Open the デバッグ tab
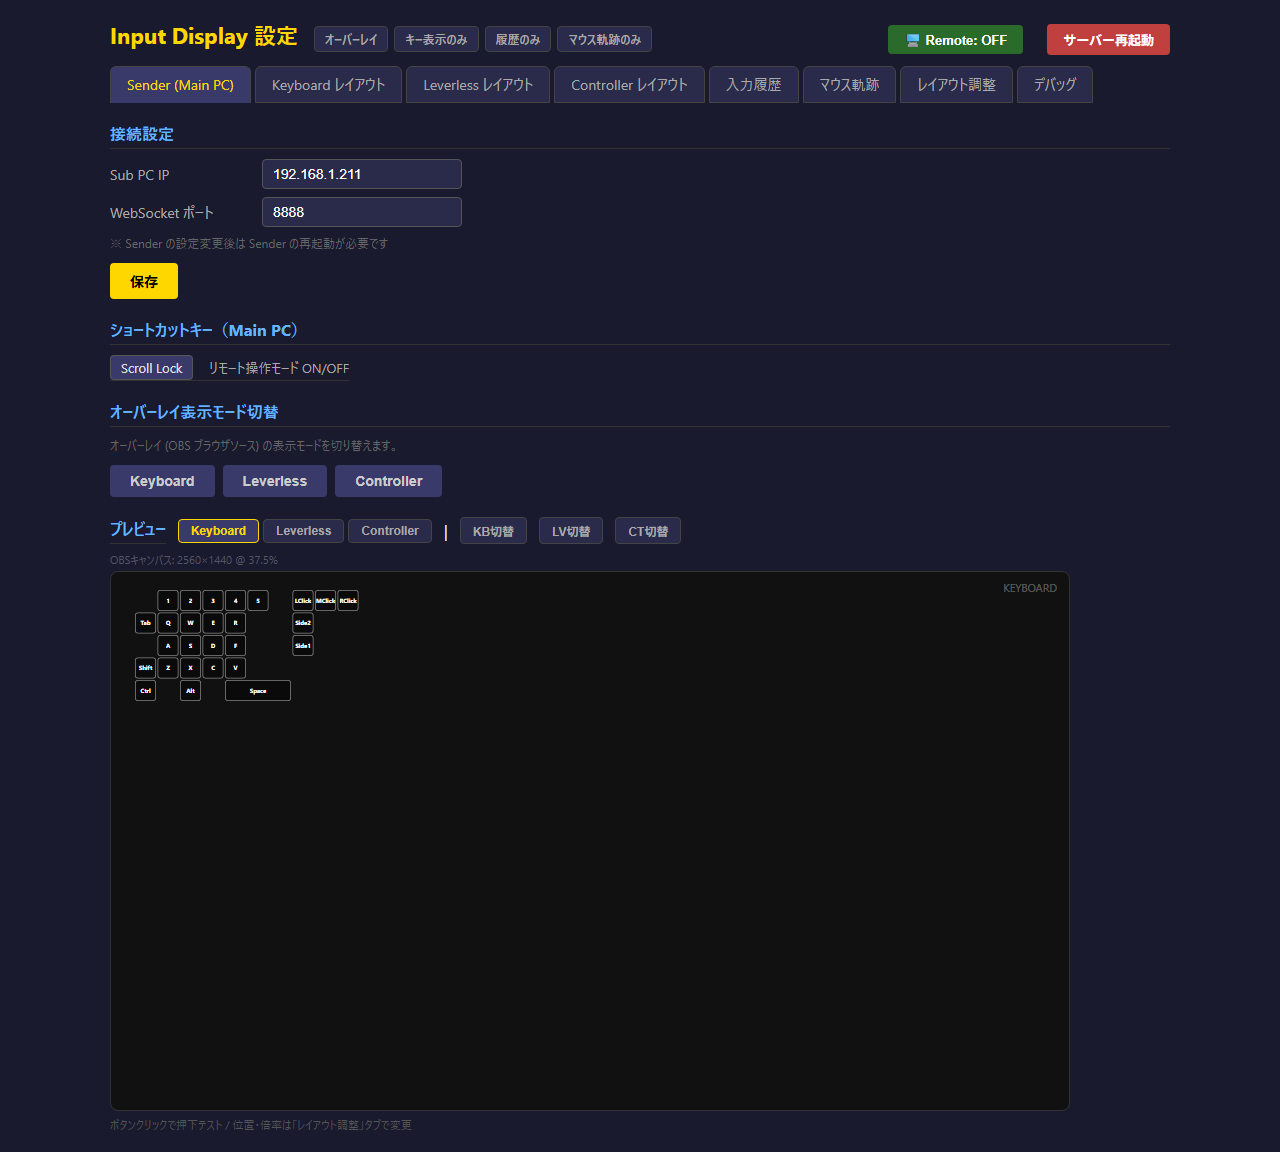The width and height of the screenshot is (1280, 1152). coord(1055,85)
